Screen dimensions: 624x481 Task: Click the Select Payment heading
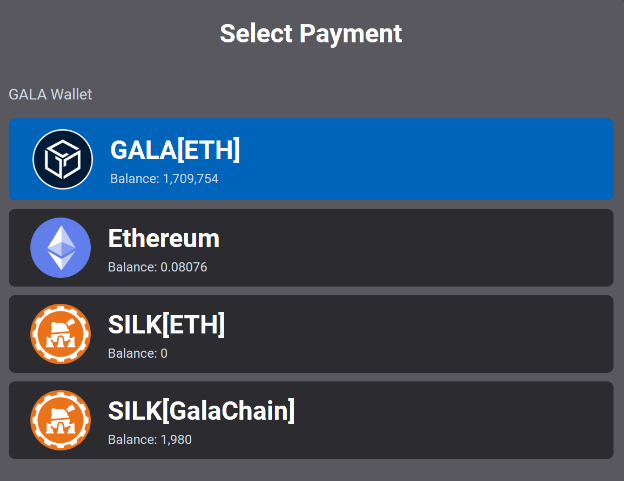pyautogui.click(x=311, y=33)
